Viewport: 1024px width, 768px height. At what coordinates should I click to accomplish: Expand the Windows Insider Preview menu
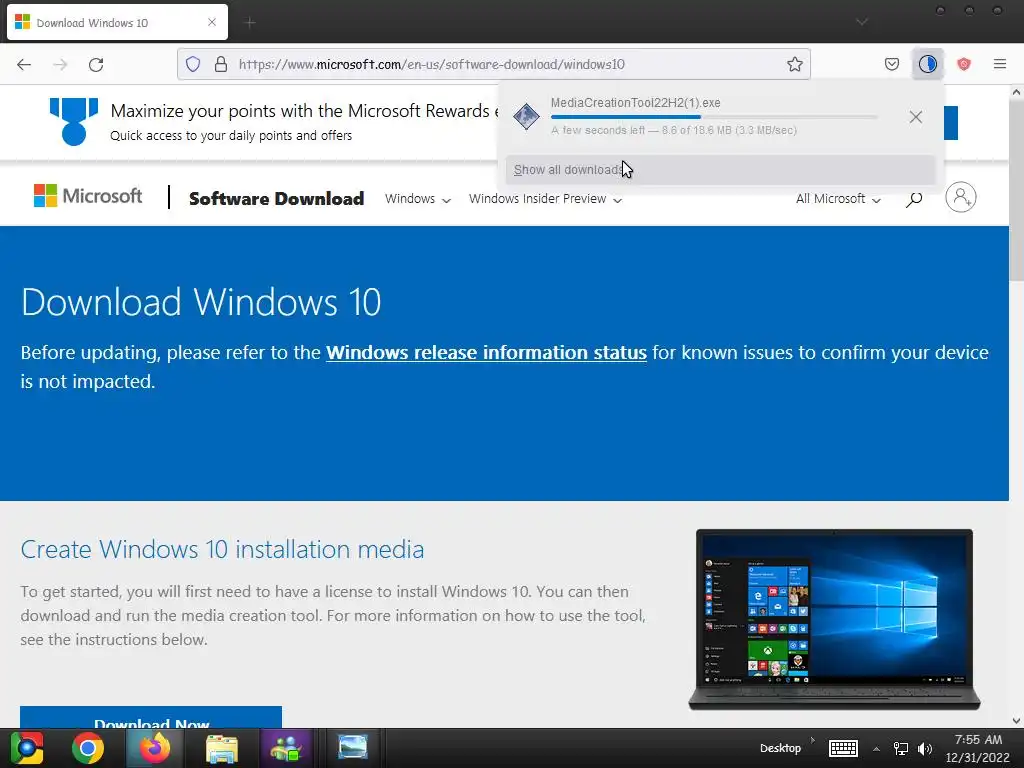tap(545, 199)
